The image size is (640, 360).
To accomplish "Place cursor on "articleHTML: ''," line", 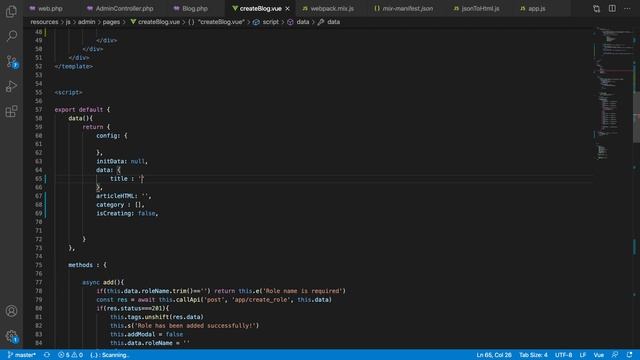I will pos(124,196).
